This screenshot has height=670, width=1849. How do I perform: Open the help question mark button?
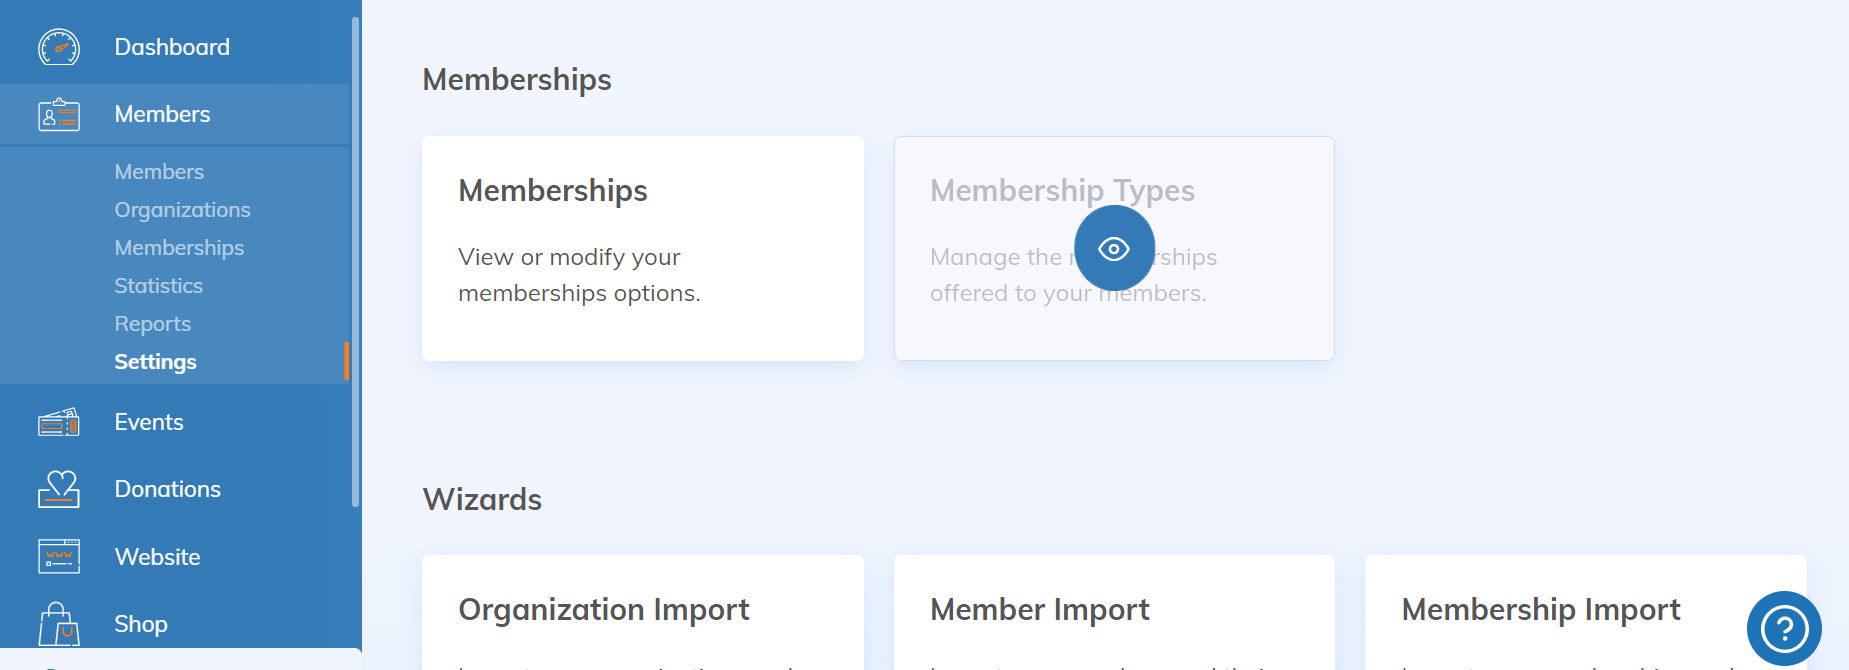point(1783,629)
